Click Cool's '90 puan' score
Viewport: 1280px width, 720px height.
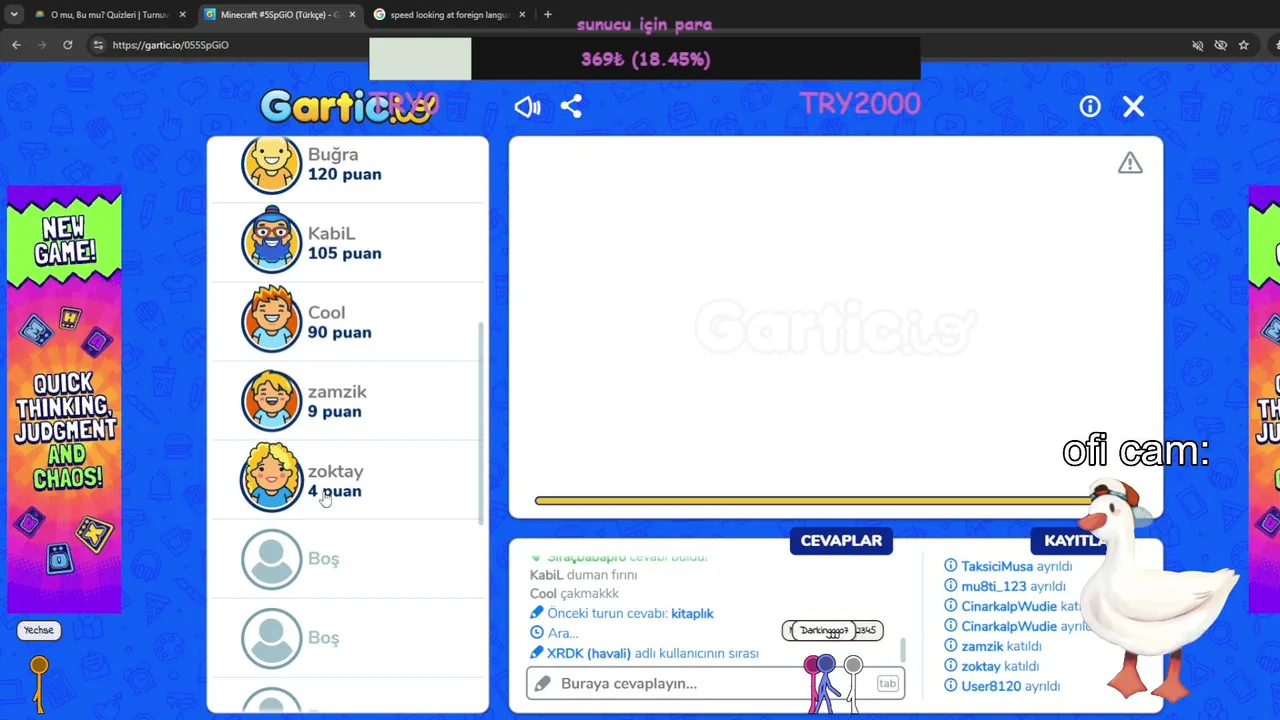click(x=339, y=332)
